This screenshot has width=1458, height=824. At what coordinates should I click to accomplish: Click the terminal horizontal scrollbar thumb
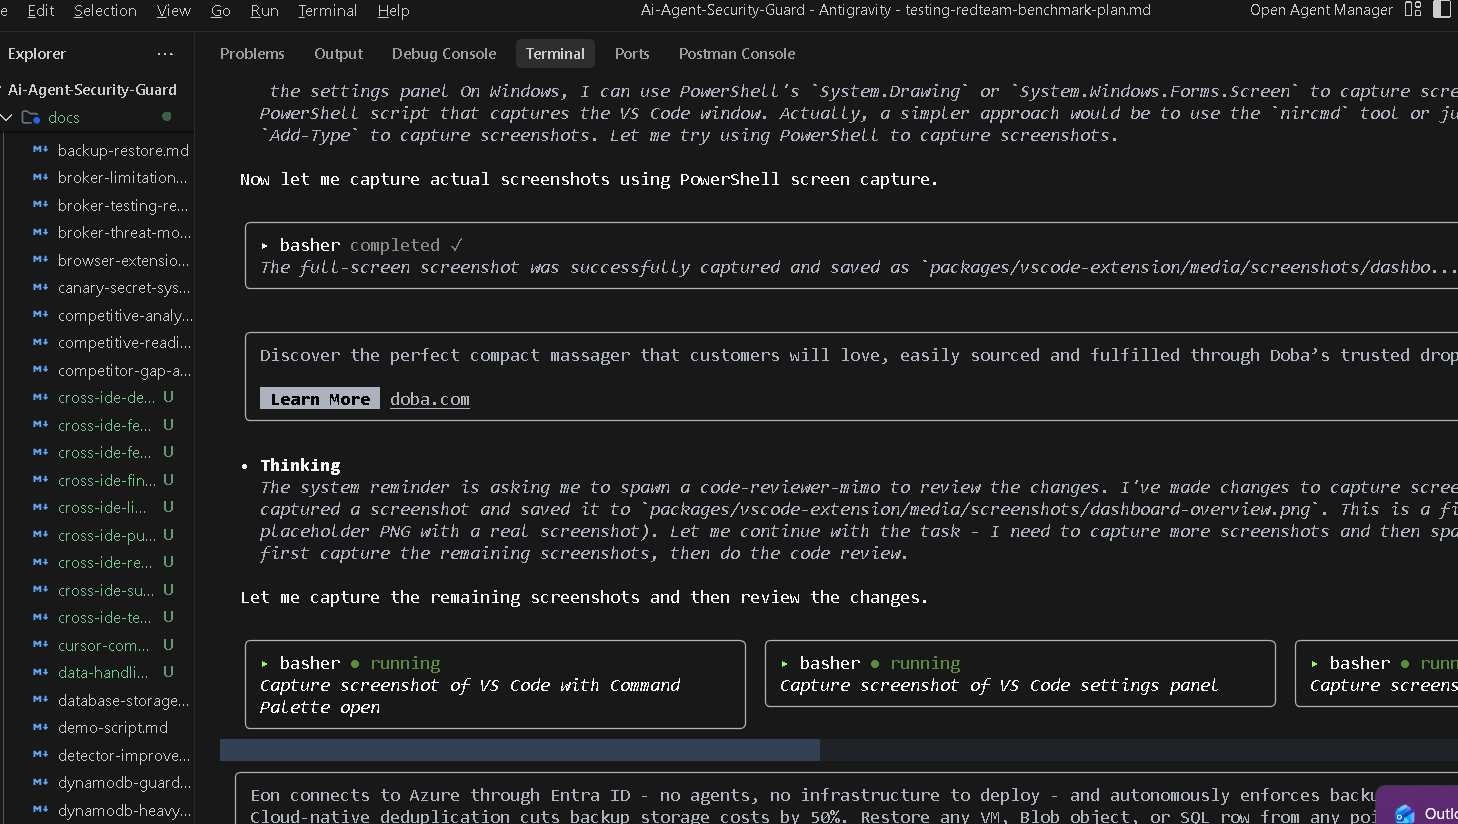(x=520, y=750)
